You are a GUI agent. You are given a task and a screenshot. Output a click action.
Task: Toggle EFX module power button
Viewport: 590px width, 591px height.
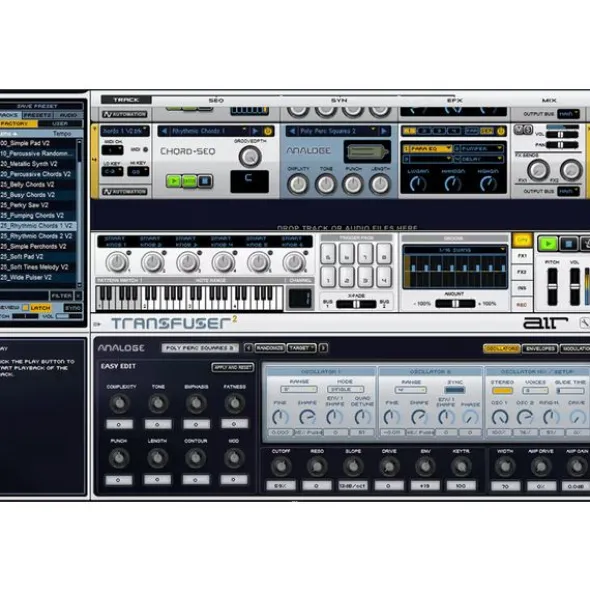pos(501,131)
